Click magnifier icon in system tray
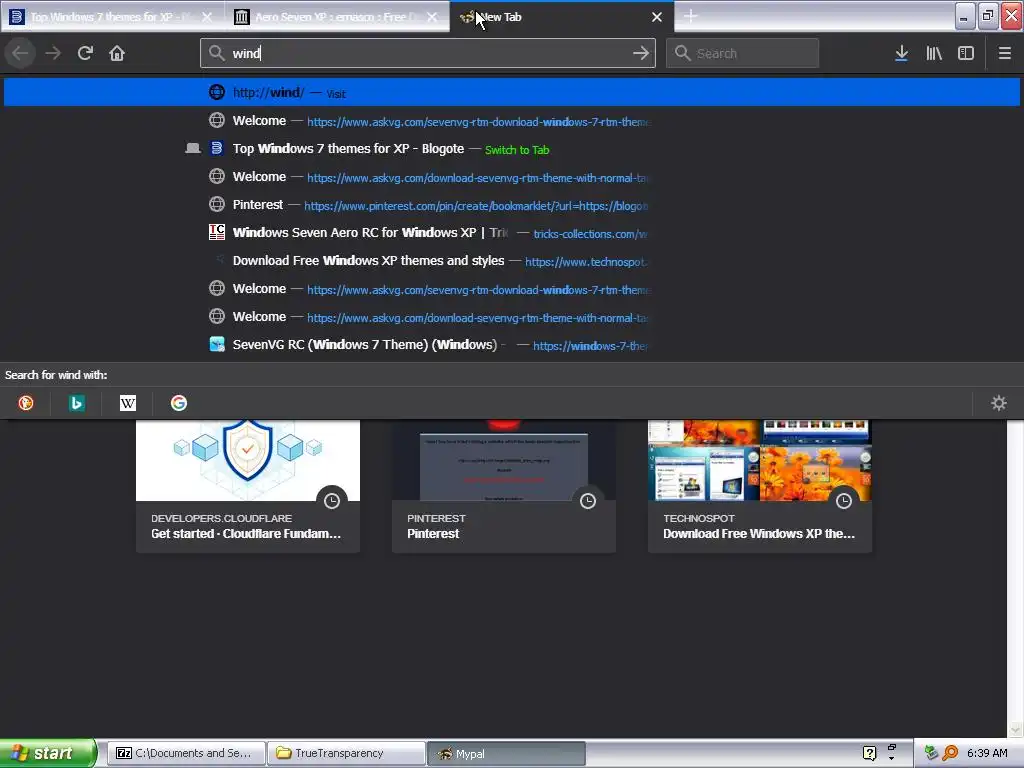The image size is (1024, 768). pos(950,753)
